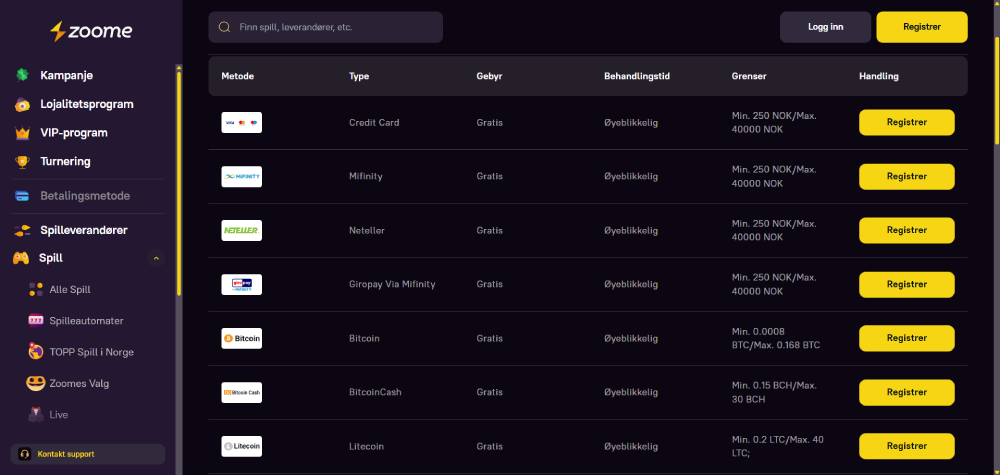Open Spilleverandører in the sidebar
Image resolution: width=1000 pixels, height=475 pixels.
click(x=83, y=230)
